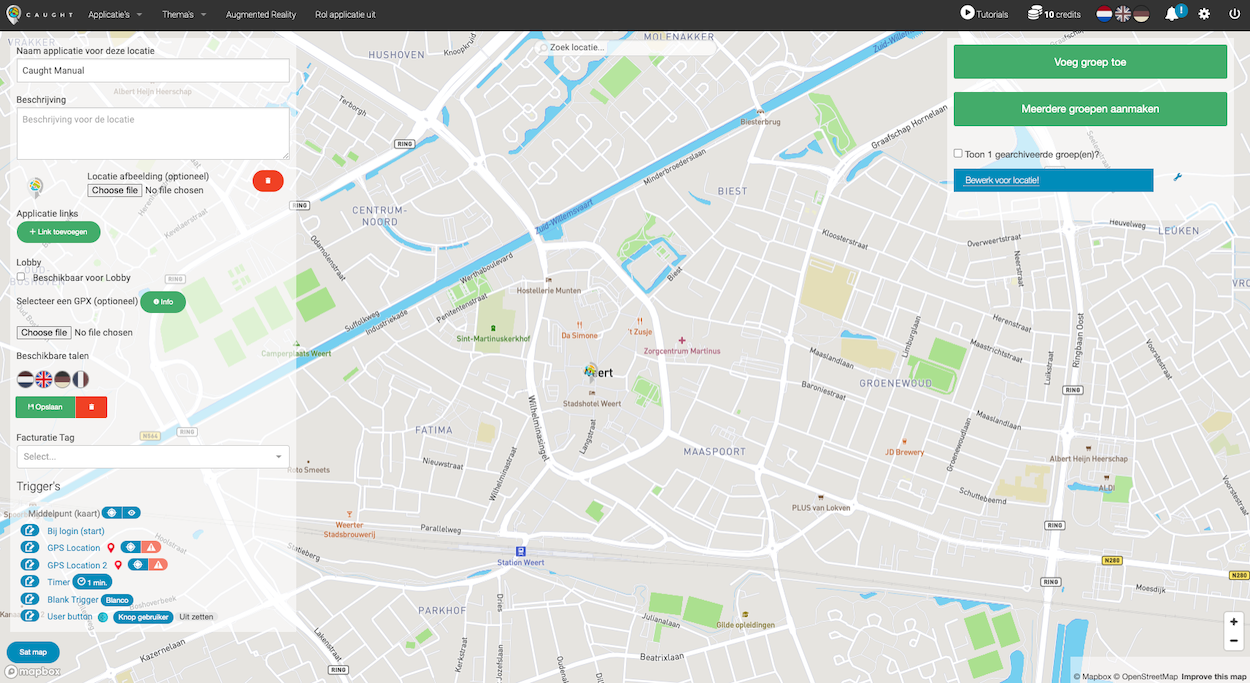This screenshot has width=1250, height=683.
Task: Select Rol applicatie uit menu item
Action: click(345, 15)
